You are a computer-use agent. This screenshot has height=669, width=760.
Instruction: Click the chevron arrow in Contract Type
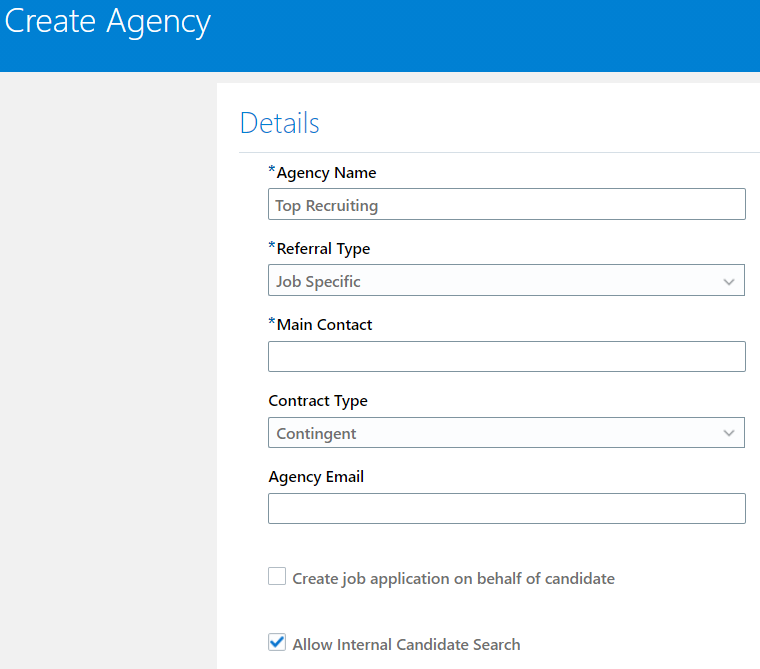tap(729, 434)
